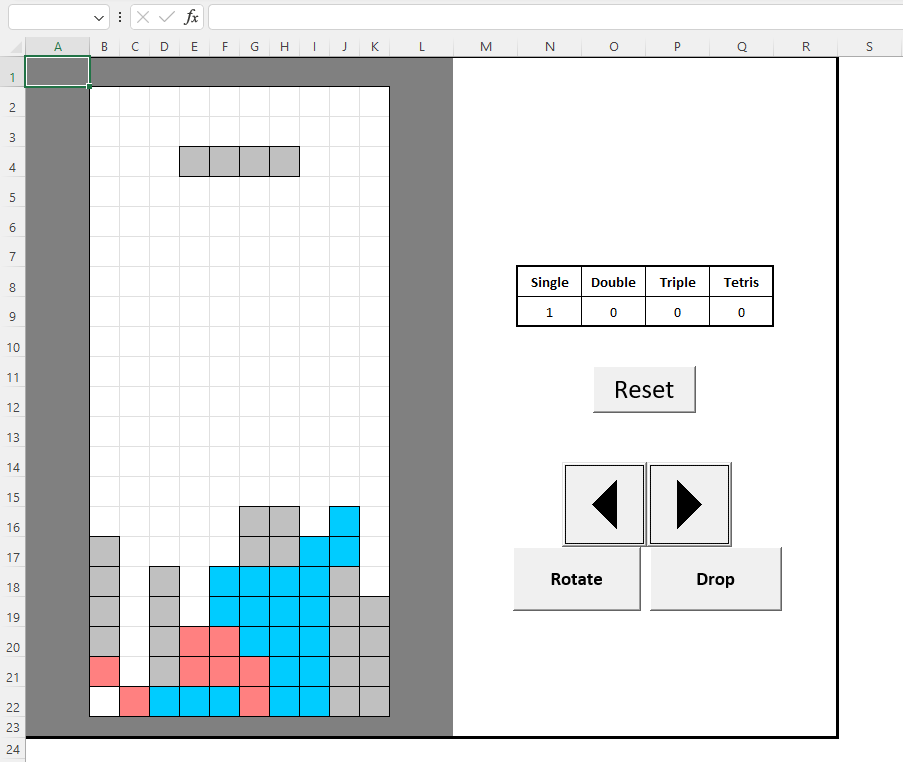Screen dimensions: 903x762
Task: Move the piece right with the right arrow
Action: [689, 505]
